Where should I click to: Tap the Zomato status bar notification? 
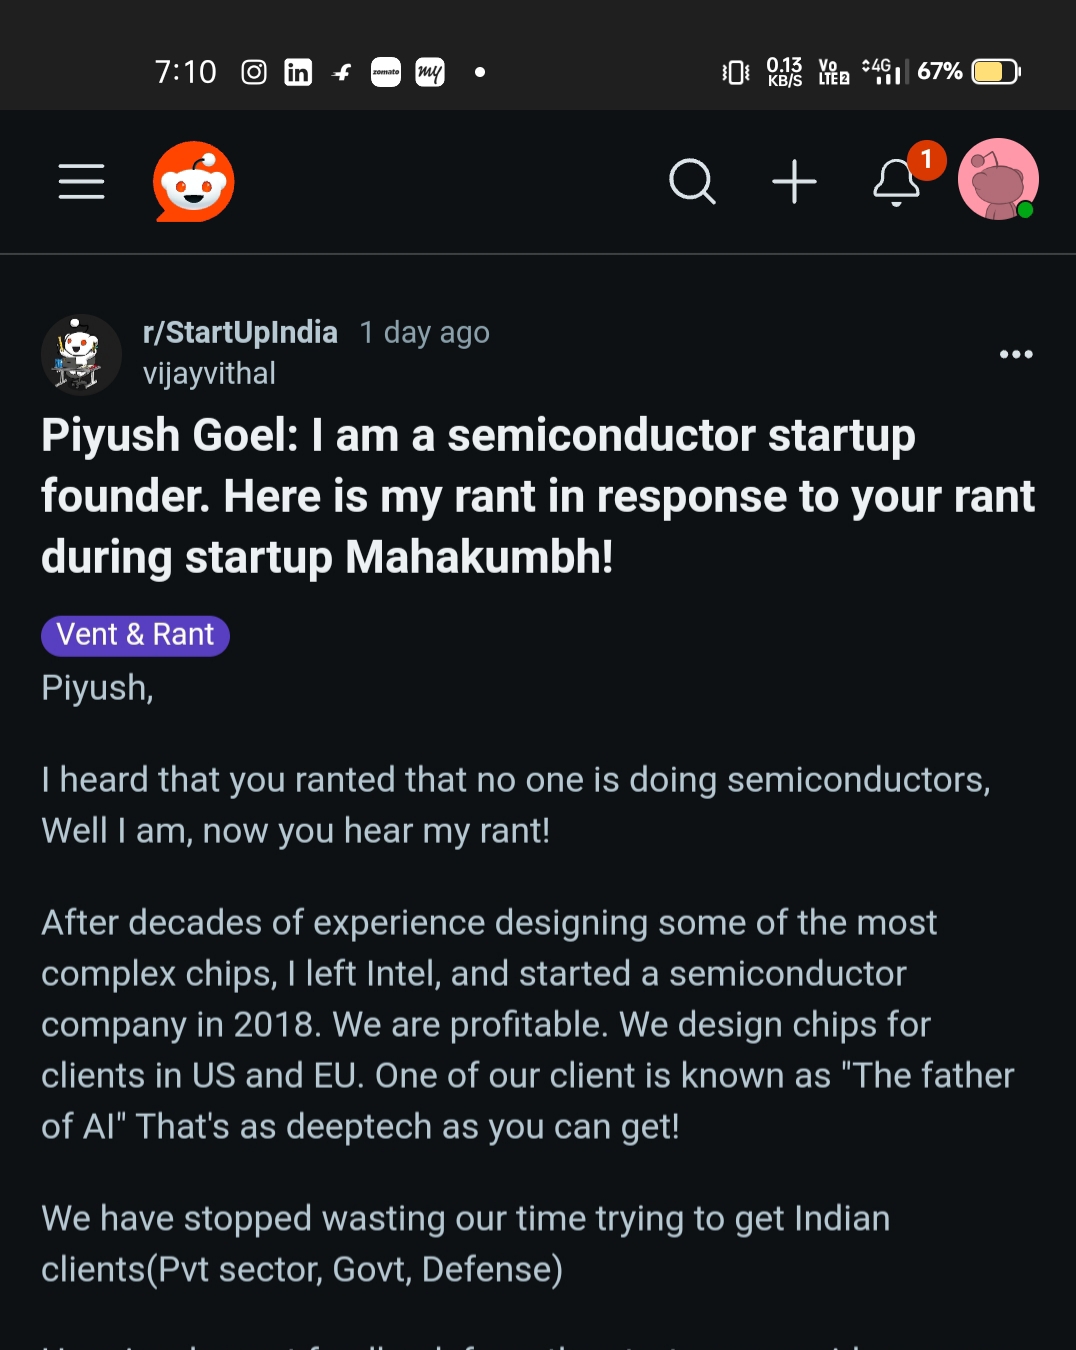386,72
